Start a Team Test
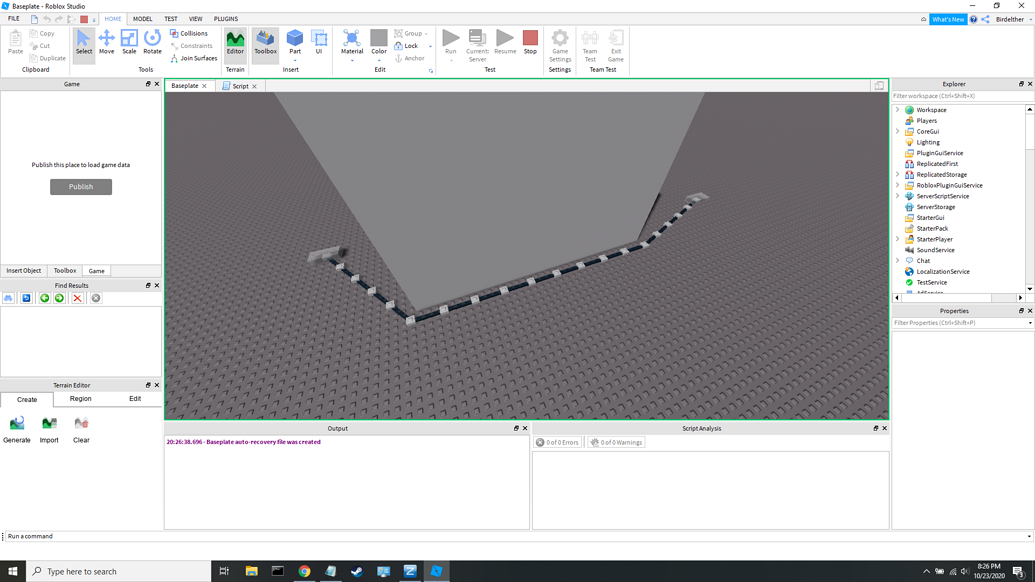This screenshot has height=582, width=1035. pyautogui.click(x=590, y=46)
